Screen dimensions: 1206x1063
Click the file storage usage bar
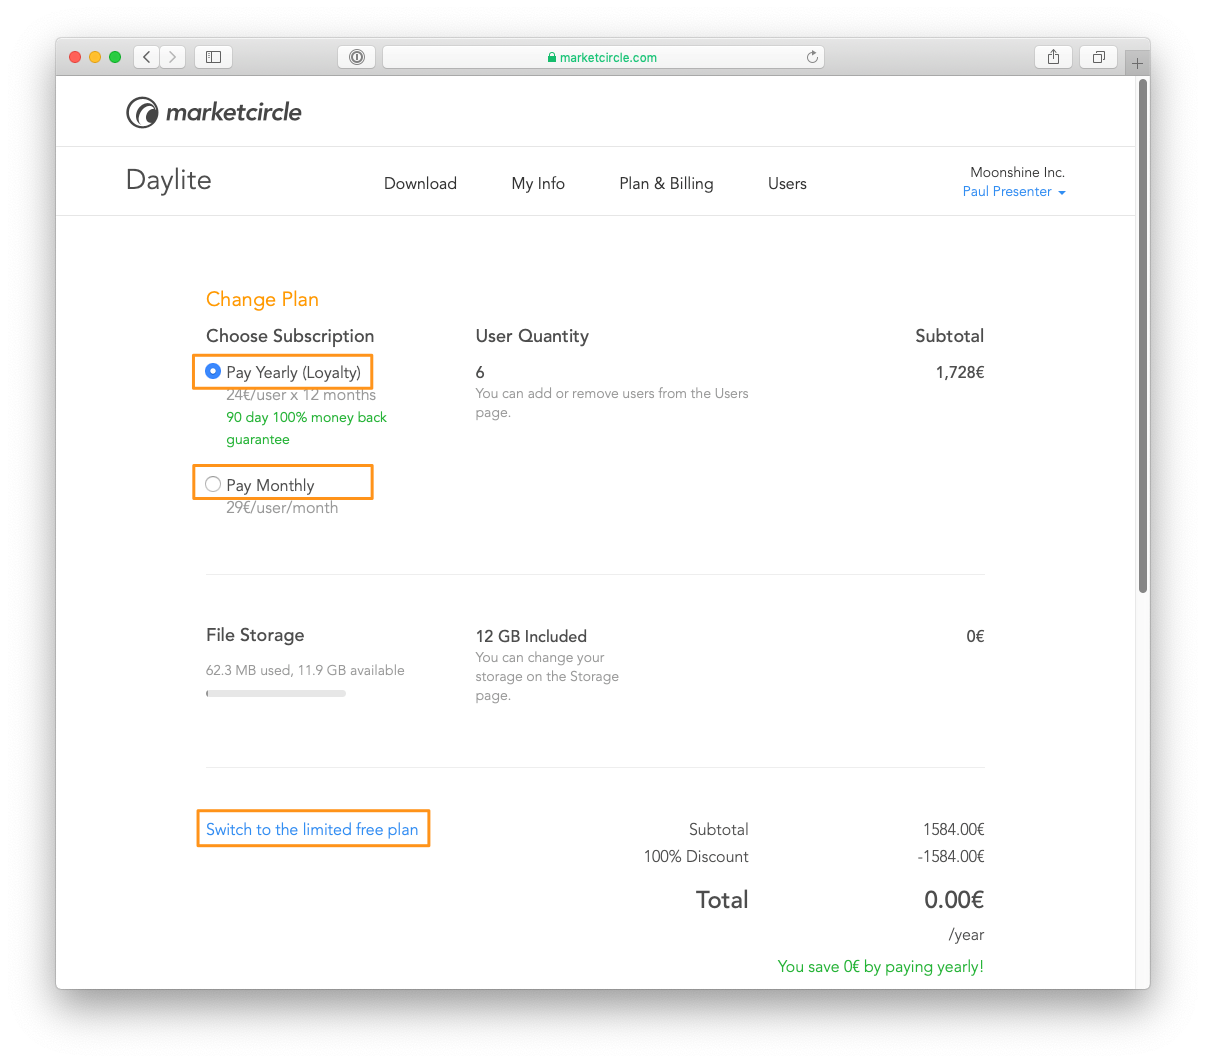pos(276,693)
